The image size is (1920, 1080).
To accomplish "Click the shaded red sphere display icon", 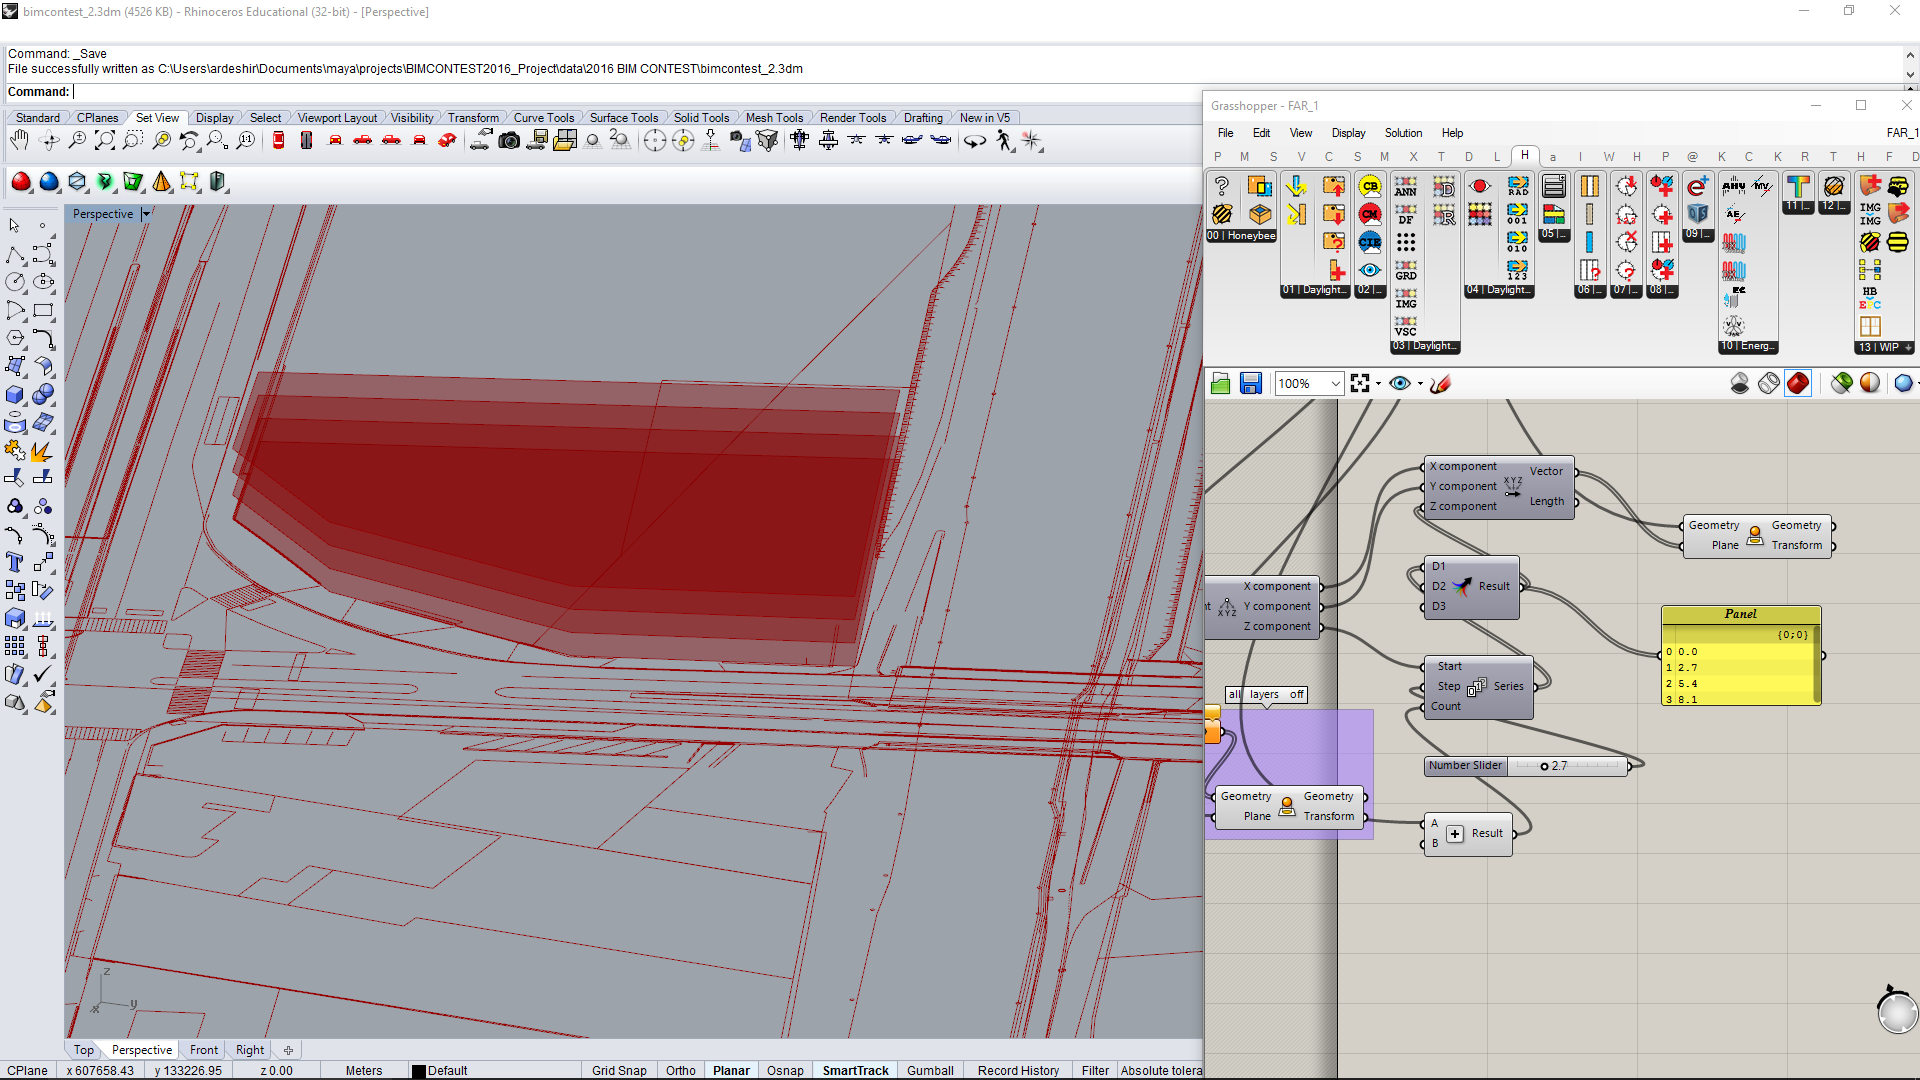I will point(21,182).
